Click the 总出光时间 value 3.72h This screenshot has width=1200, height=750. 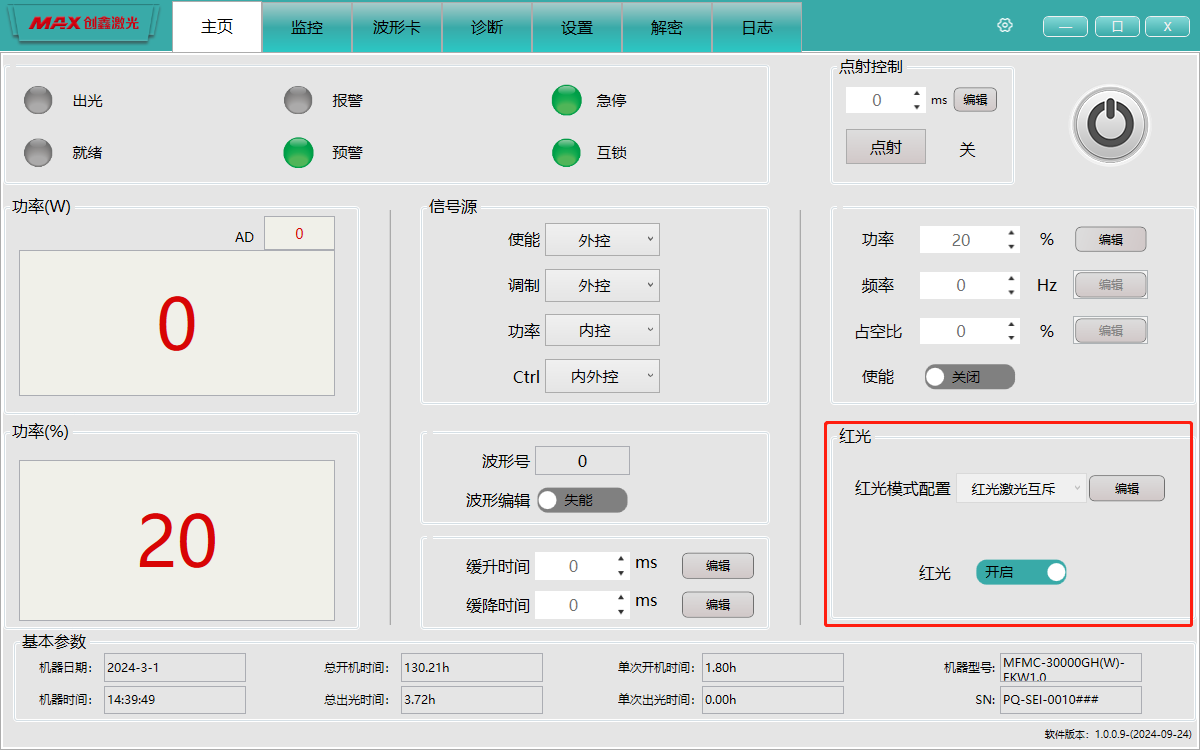click(472, 700)
